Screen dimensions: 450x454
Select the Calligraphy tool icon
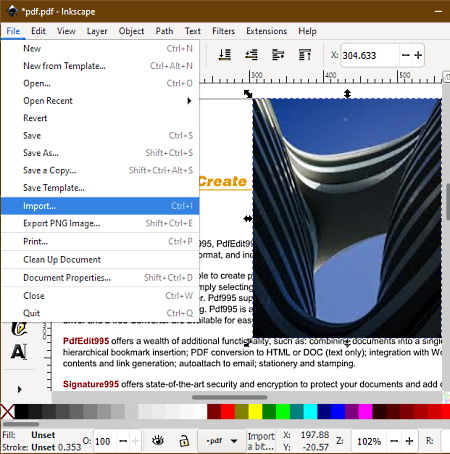[19, 329]
